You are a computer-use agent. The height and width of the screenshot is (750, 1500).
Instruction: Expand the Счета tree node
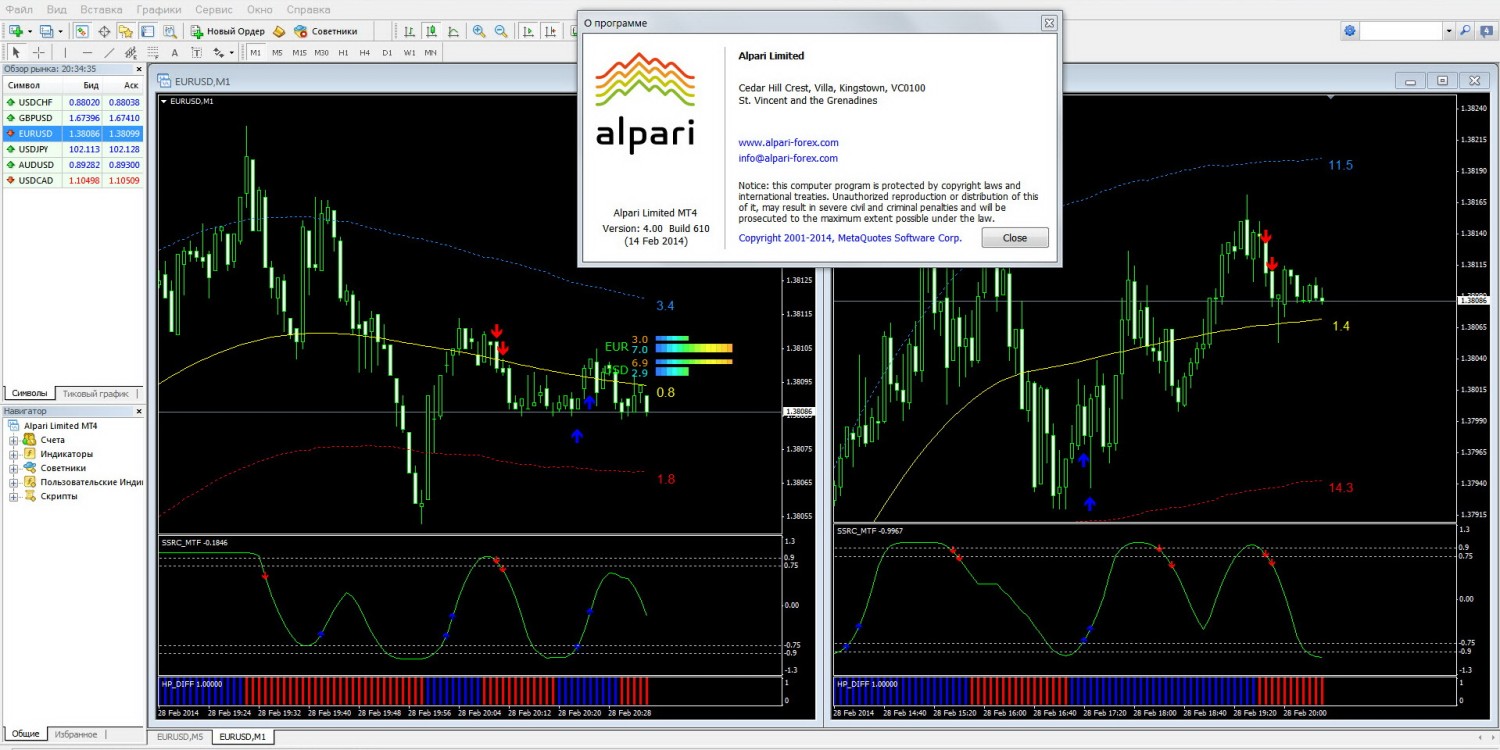pyautogui.click(x=13, y=440)
